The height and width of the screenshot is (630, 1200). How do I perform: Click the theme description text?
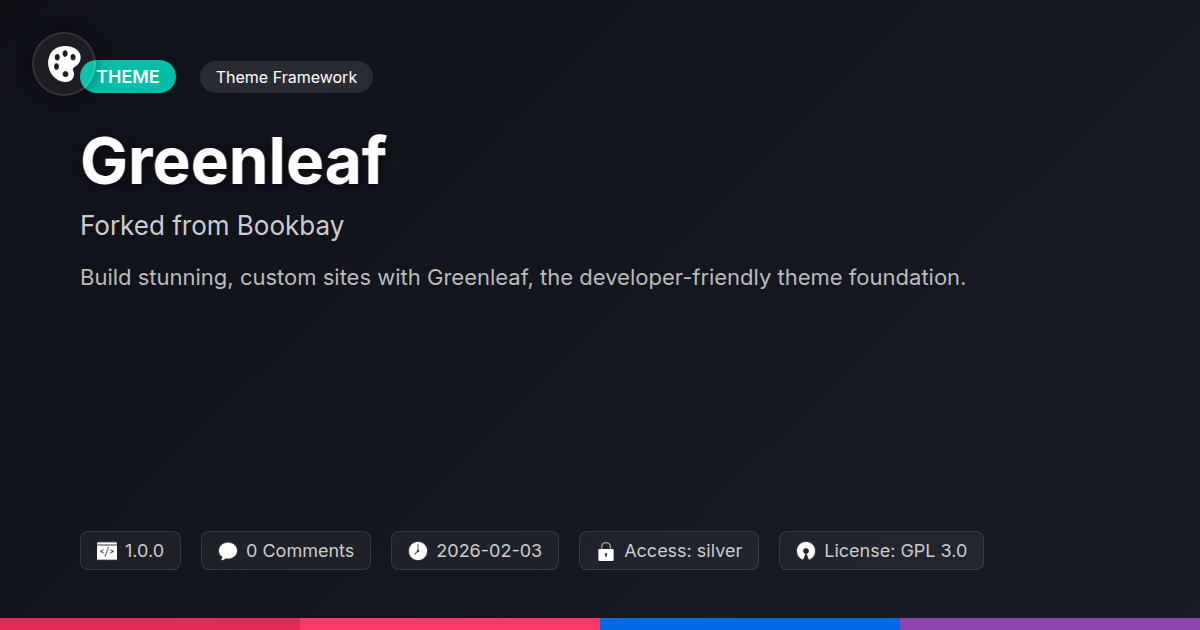(x=523, y=278)
